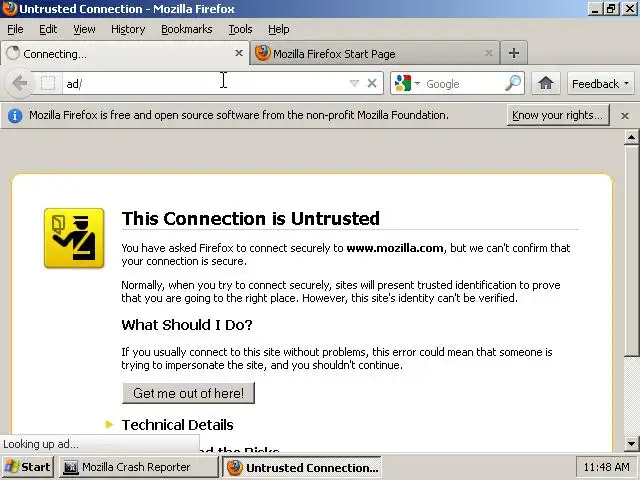The width and height of the screenshot is (640, 480).
Task: Go to the Home page icon
Action: (x=546, y=83)
